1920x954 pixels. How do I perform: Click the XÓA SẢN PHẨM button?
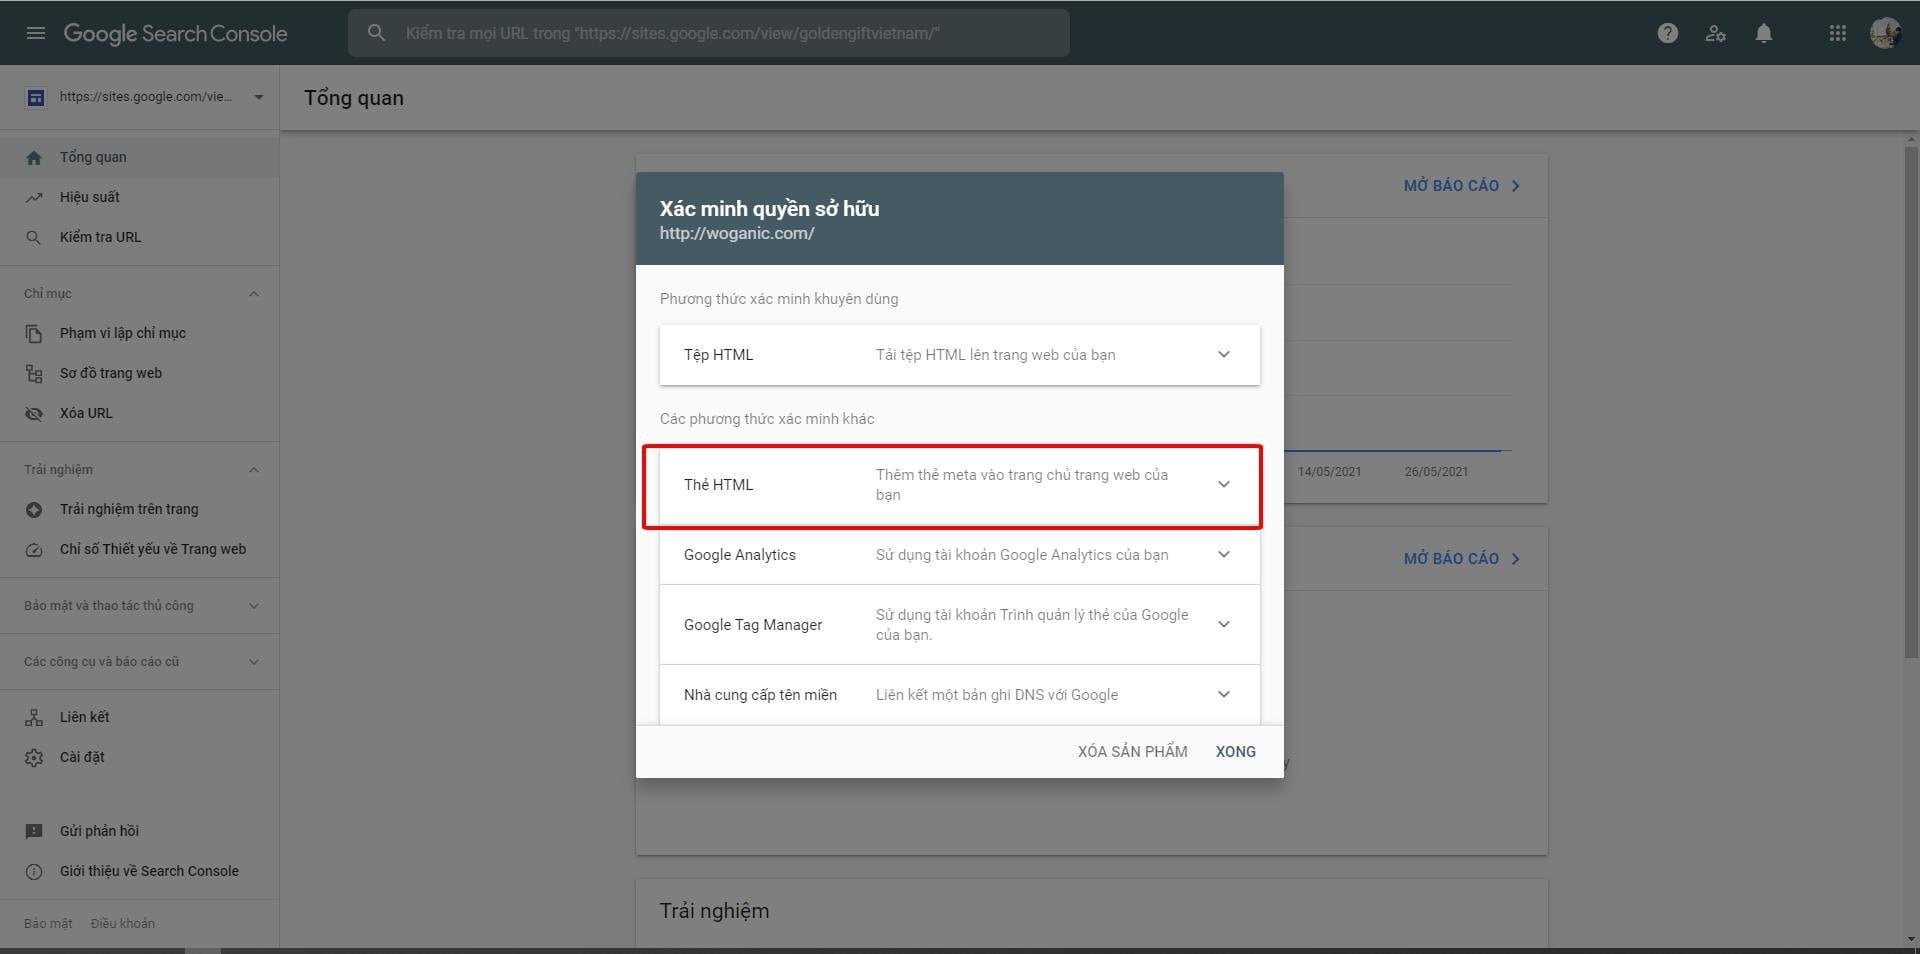coord(1132,752)
